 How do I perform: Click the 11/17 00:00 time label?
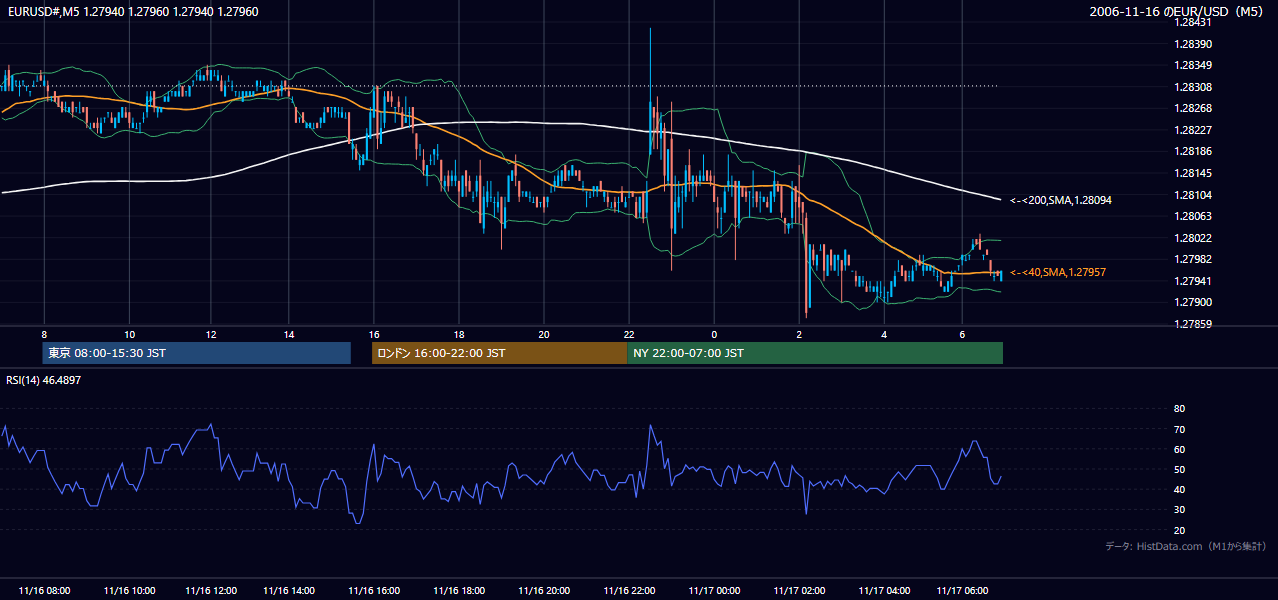click(713, 591)
